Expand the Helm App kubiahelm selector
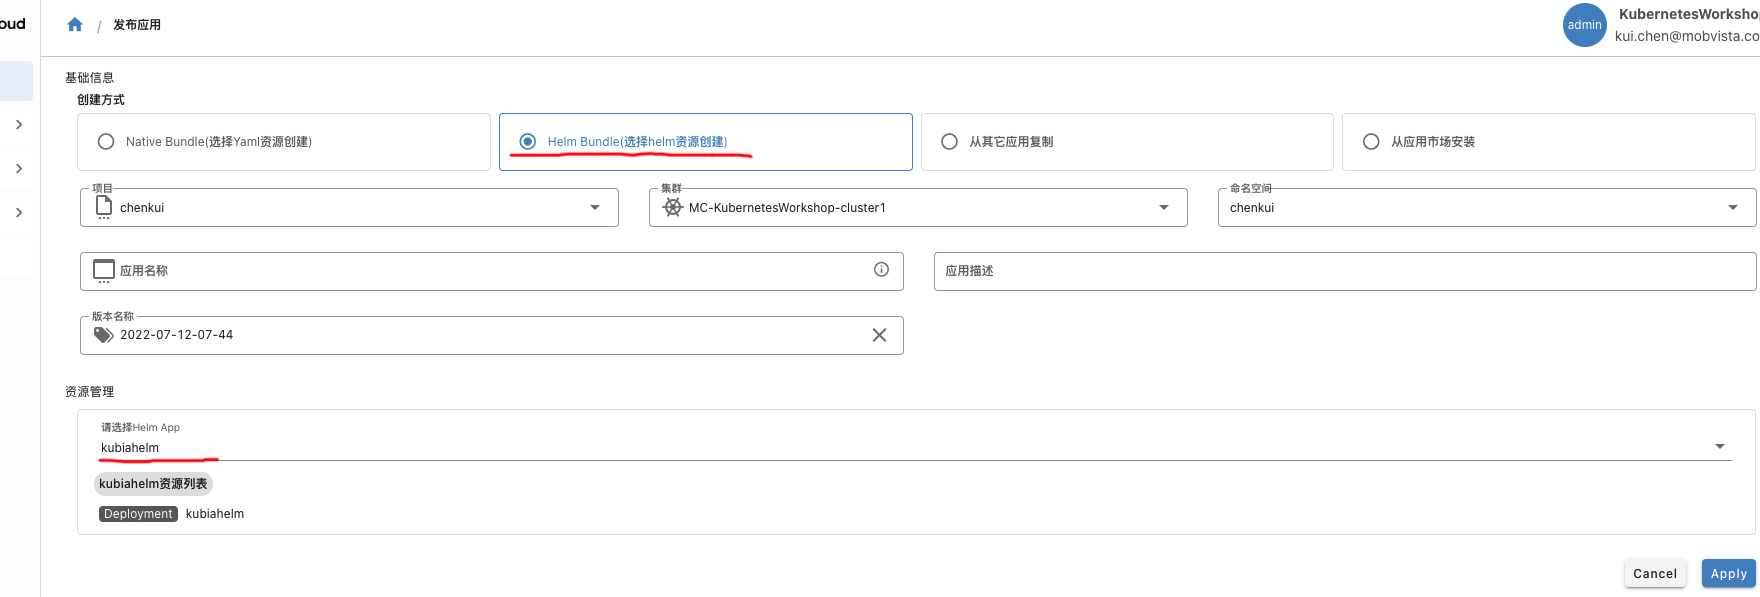Viewport: 1760px width, 597px height. pos(1720,446)
